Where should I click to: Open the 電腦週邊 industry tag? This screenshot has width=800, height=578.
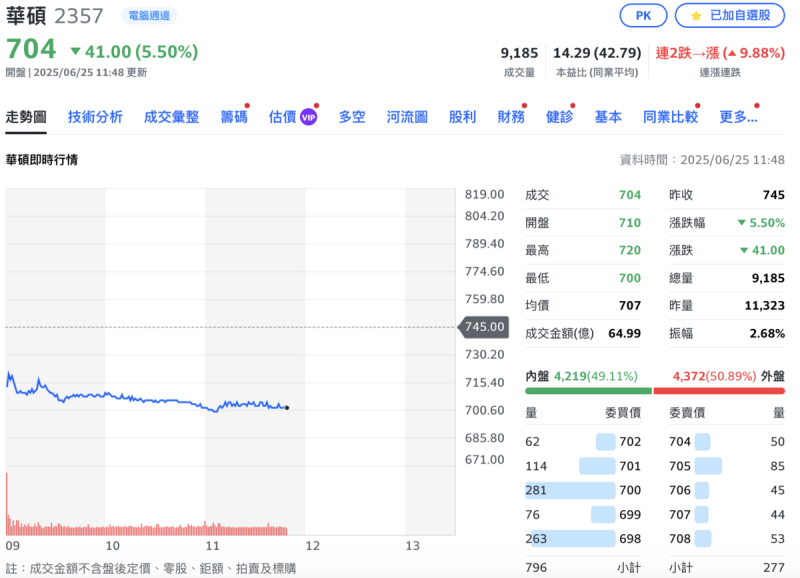(149, 16)
